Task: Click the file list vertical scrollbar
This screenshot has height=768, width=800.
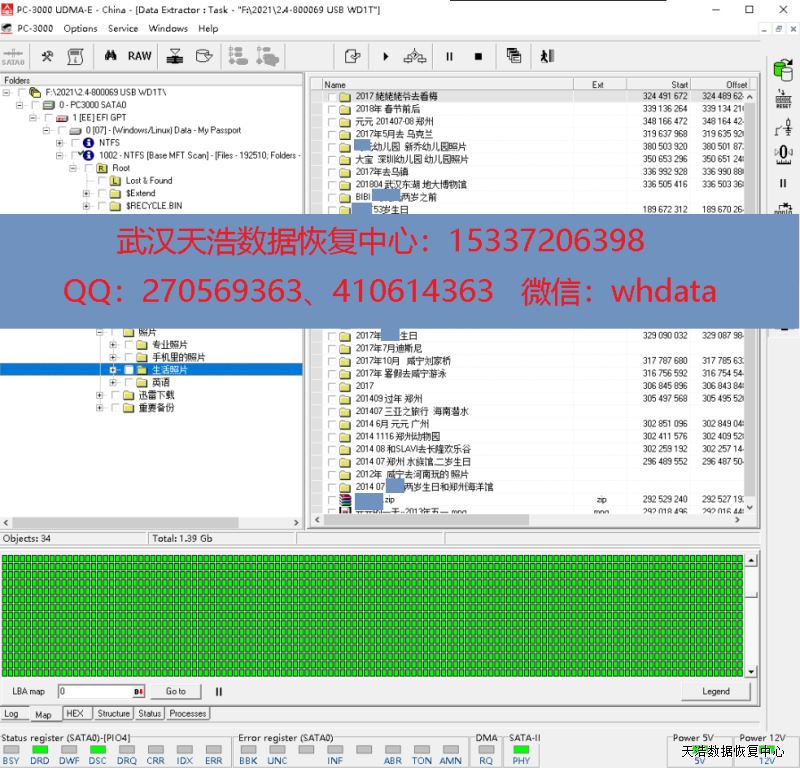Action: pyautogui.click(x=752, y=300)
